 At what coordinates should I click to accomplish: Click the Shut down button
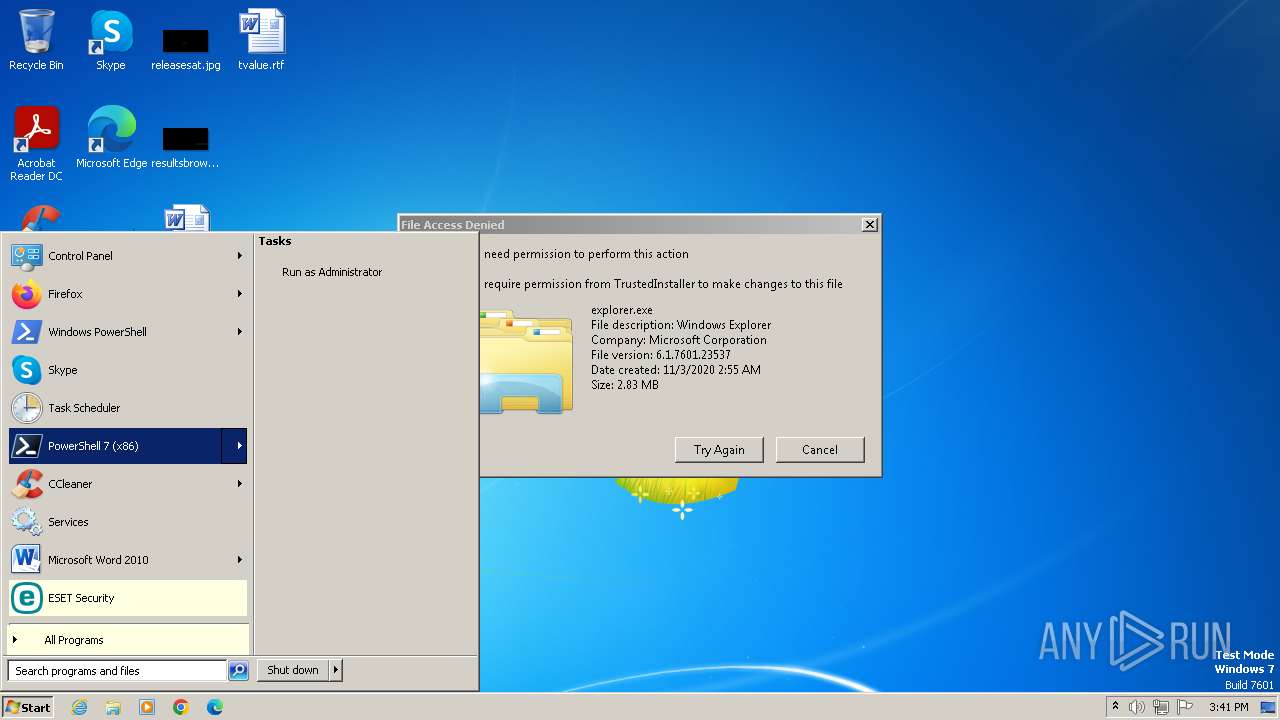293,670
